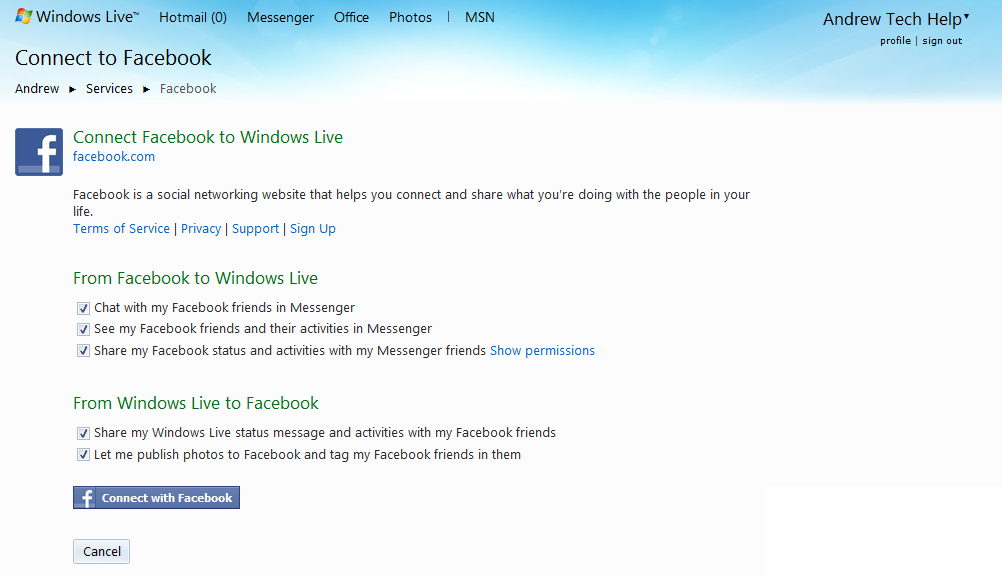Viewport: 1002px width, 576px height.
Task: Click the Sign Up link
Action: pyautogui.click(x=312, y=228)
